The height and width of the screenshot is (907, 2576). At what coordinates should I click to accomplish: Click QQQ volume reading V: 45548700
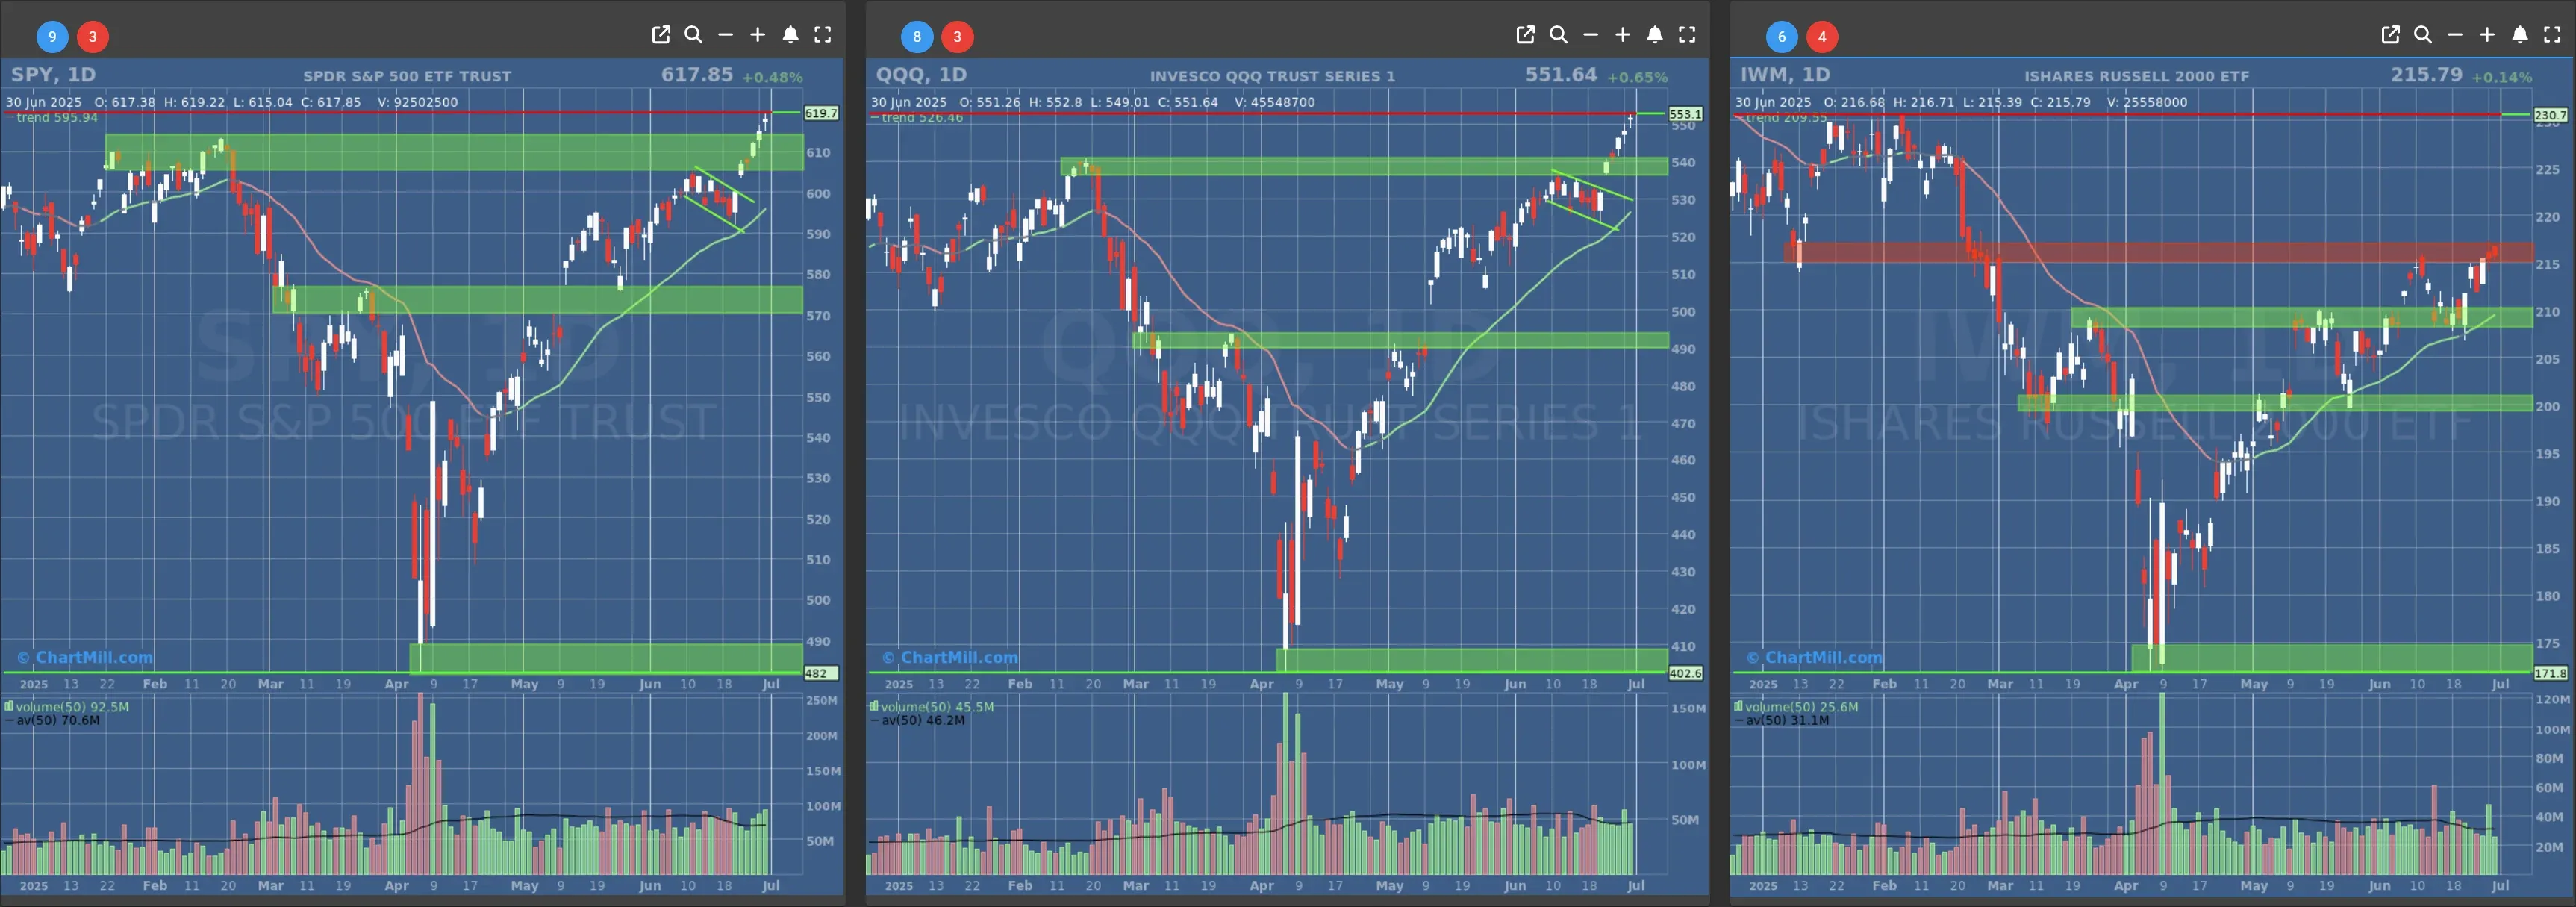(1274, 102)
